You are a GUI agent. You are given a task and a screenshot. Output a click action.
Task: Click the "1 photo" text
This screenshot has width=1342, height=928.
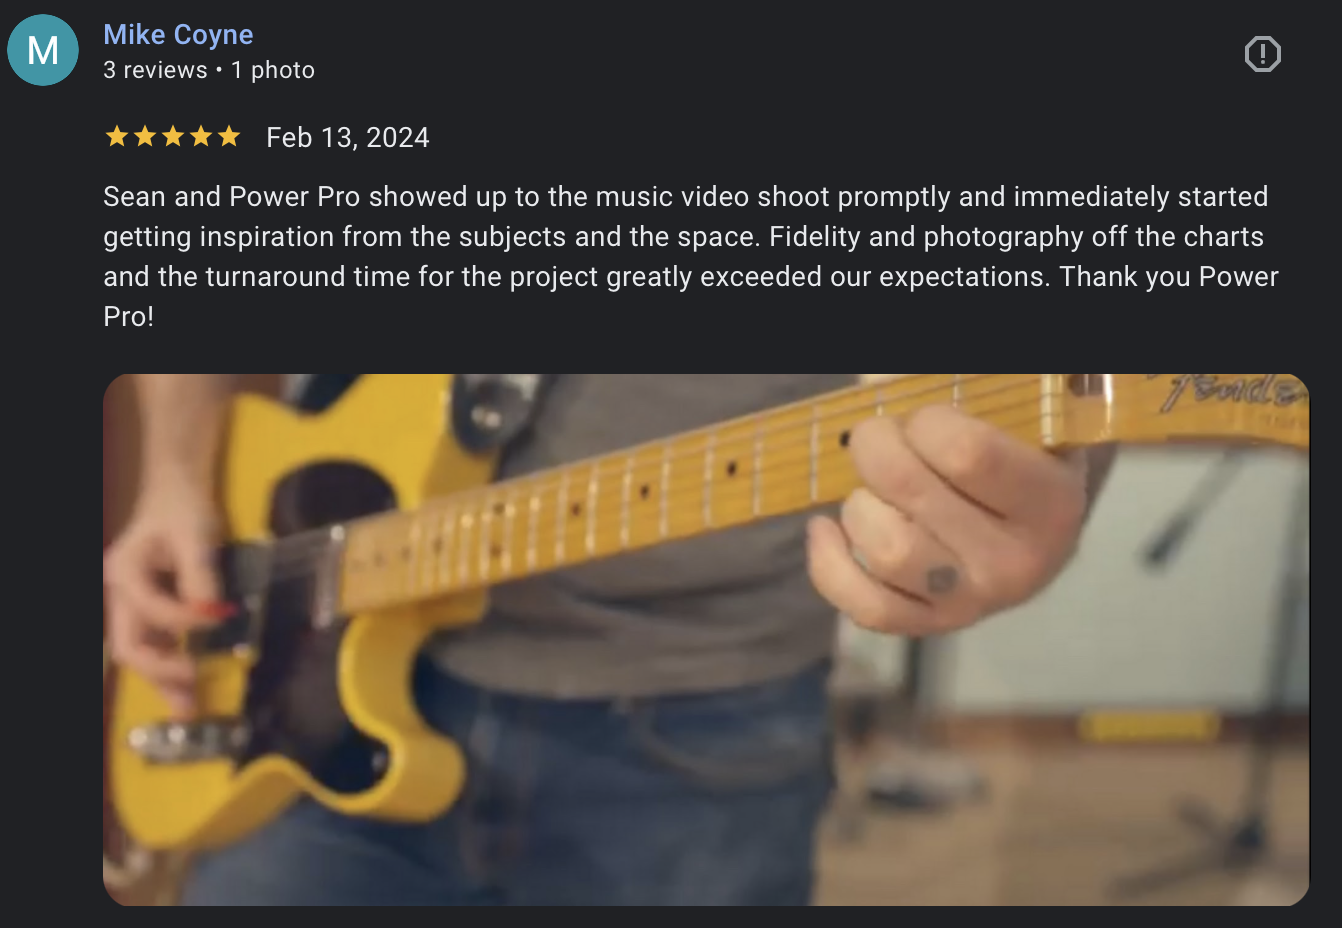(273, 70)
